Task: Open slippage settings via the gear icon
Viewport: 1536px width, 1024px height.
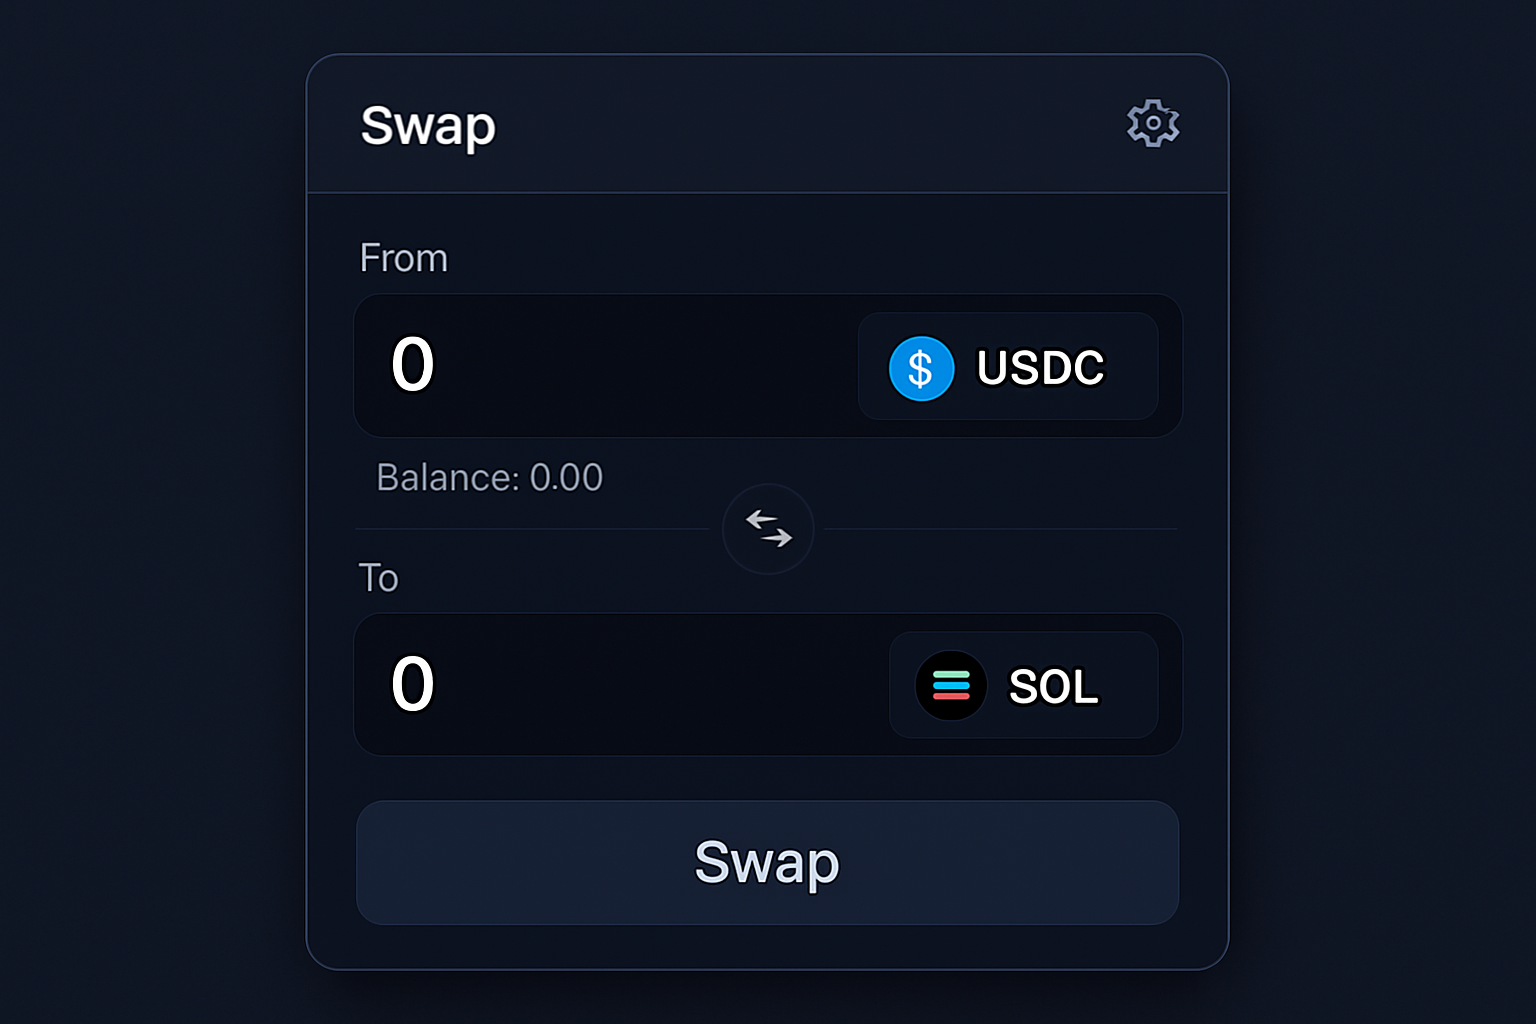Action: tap(1152, 124)
